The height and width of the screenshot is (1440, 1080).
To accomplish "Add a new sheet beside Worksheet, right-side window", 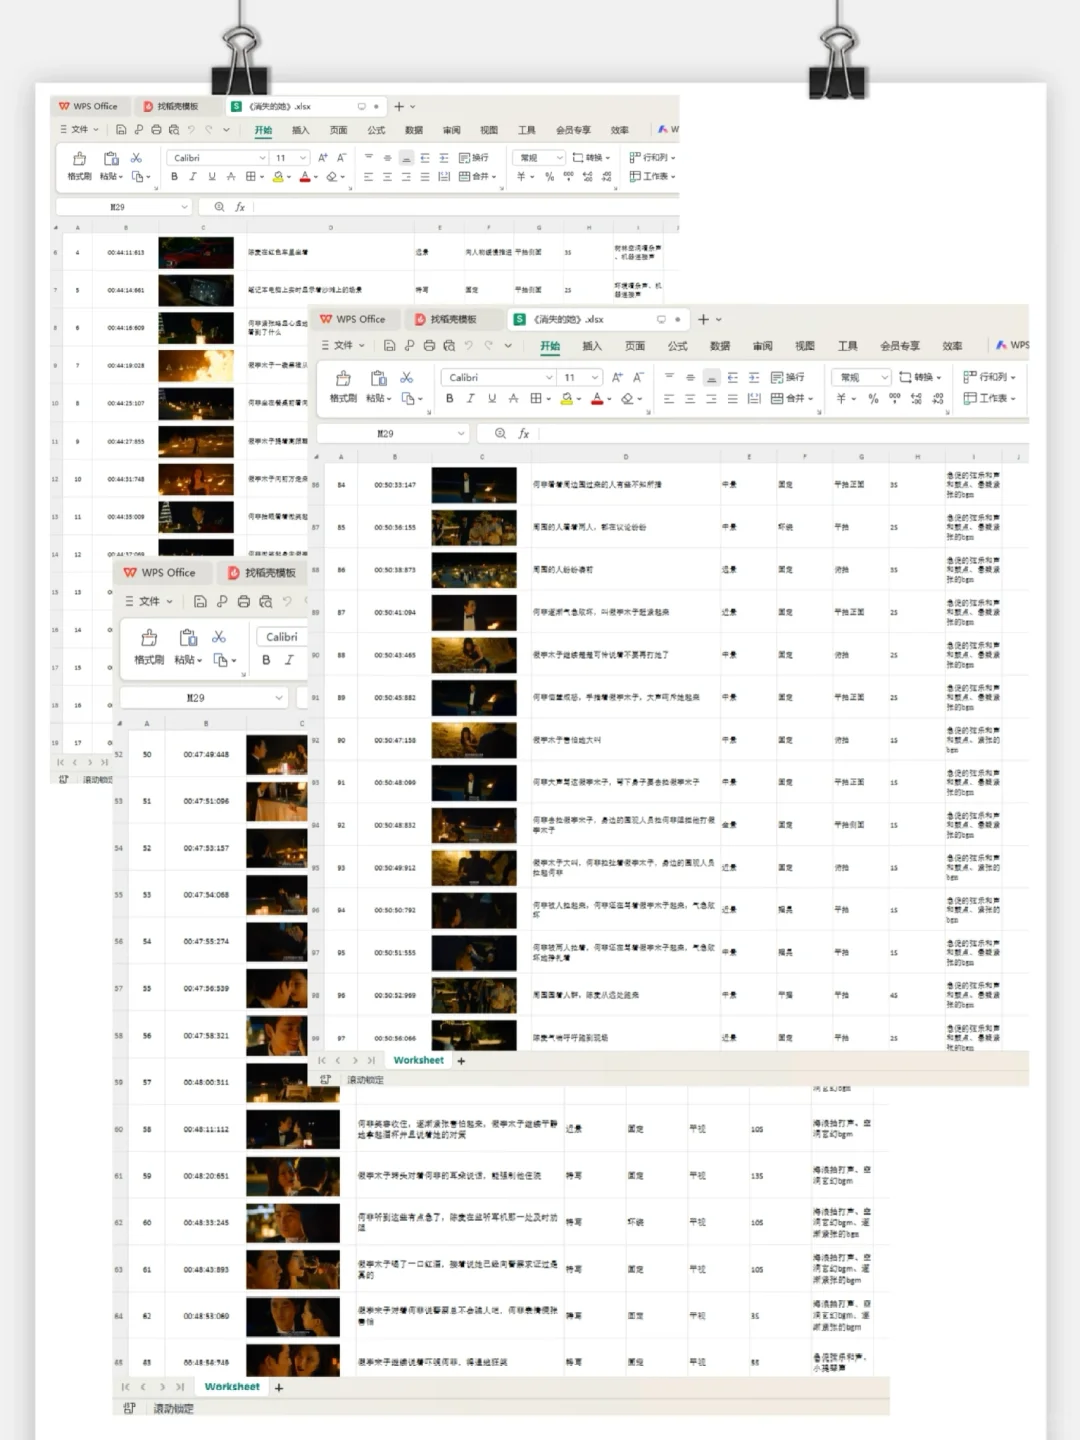I will tap(461, 1060).
